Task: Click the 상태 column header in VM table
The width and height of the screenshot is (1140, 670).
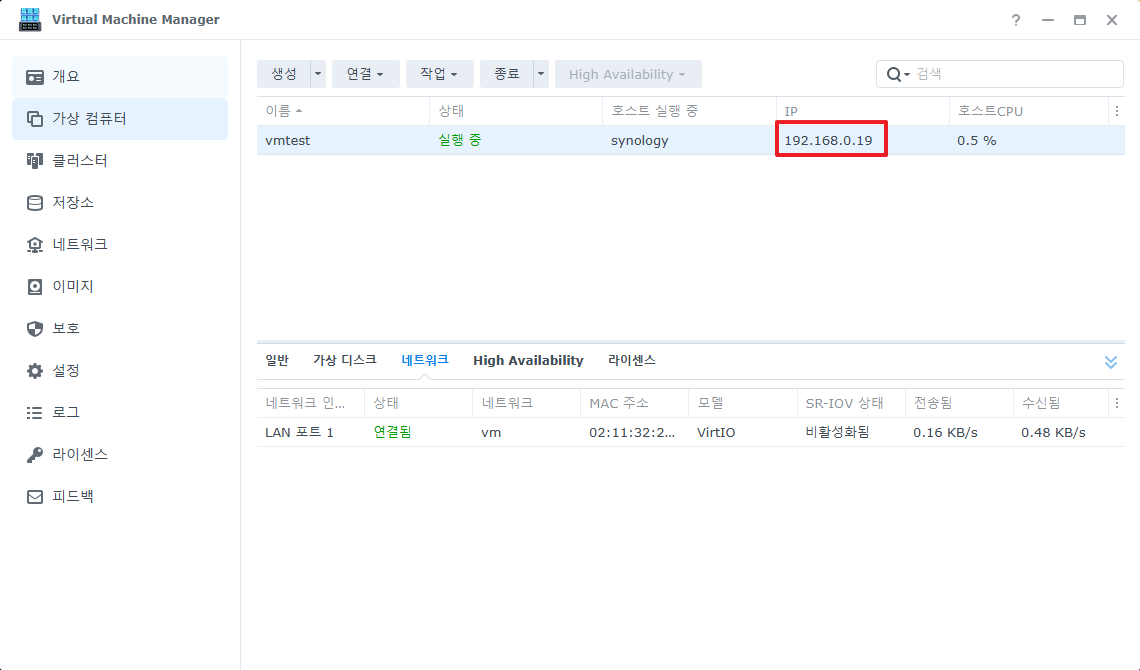Action: (x=516, y=111)
